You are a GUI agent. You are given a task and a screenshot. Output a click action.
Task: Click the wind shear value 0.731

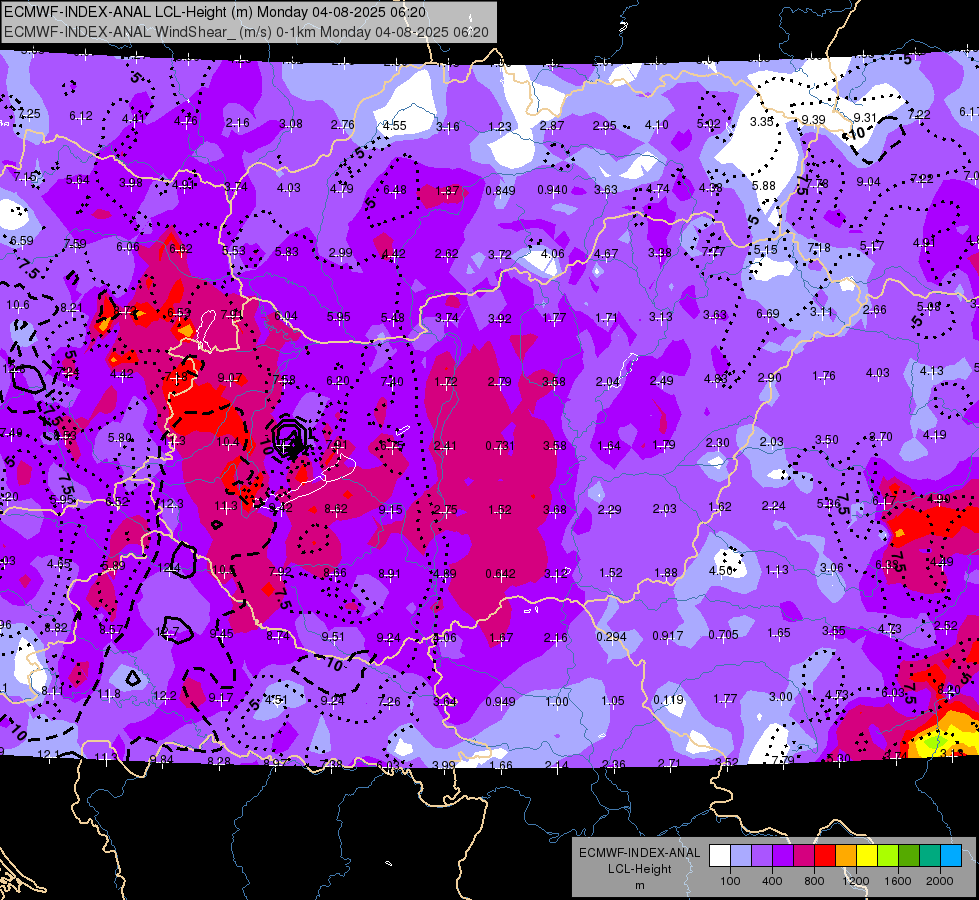click(x=500, y=445)
